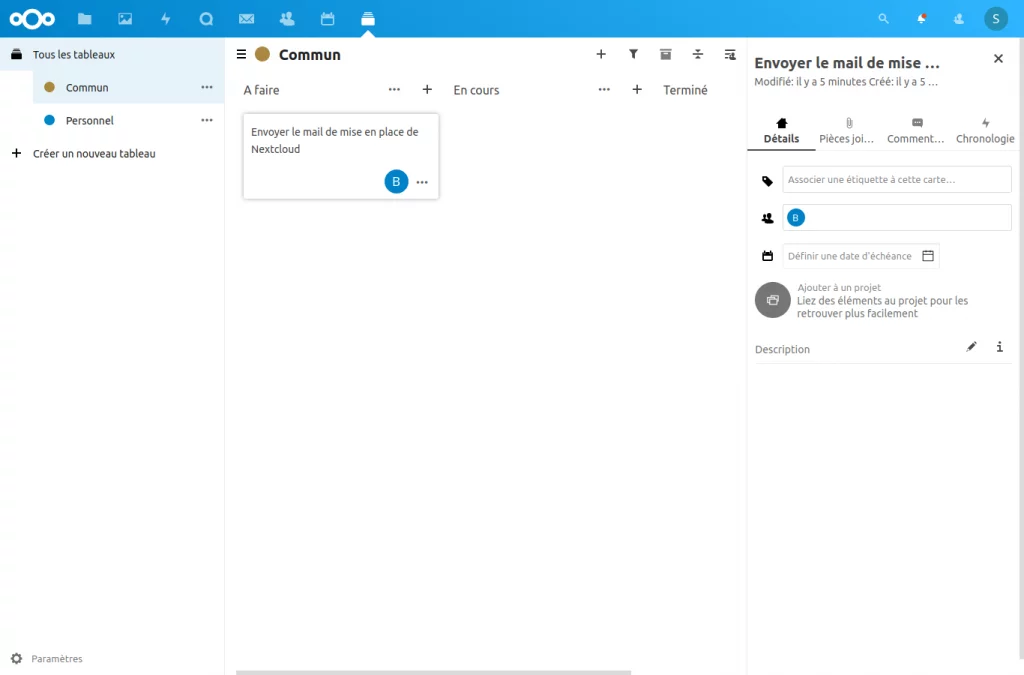Open the Files app icon
Screen dimensions: 1024x675
84,19
